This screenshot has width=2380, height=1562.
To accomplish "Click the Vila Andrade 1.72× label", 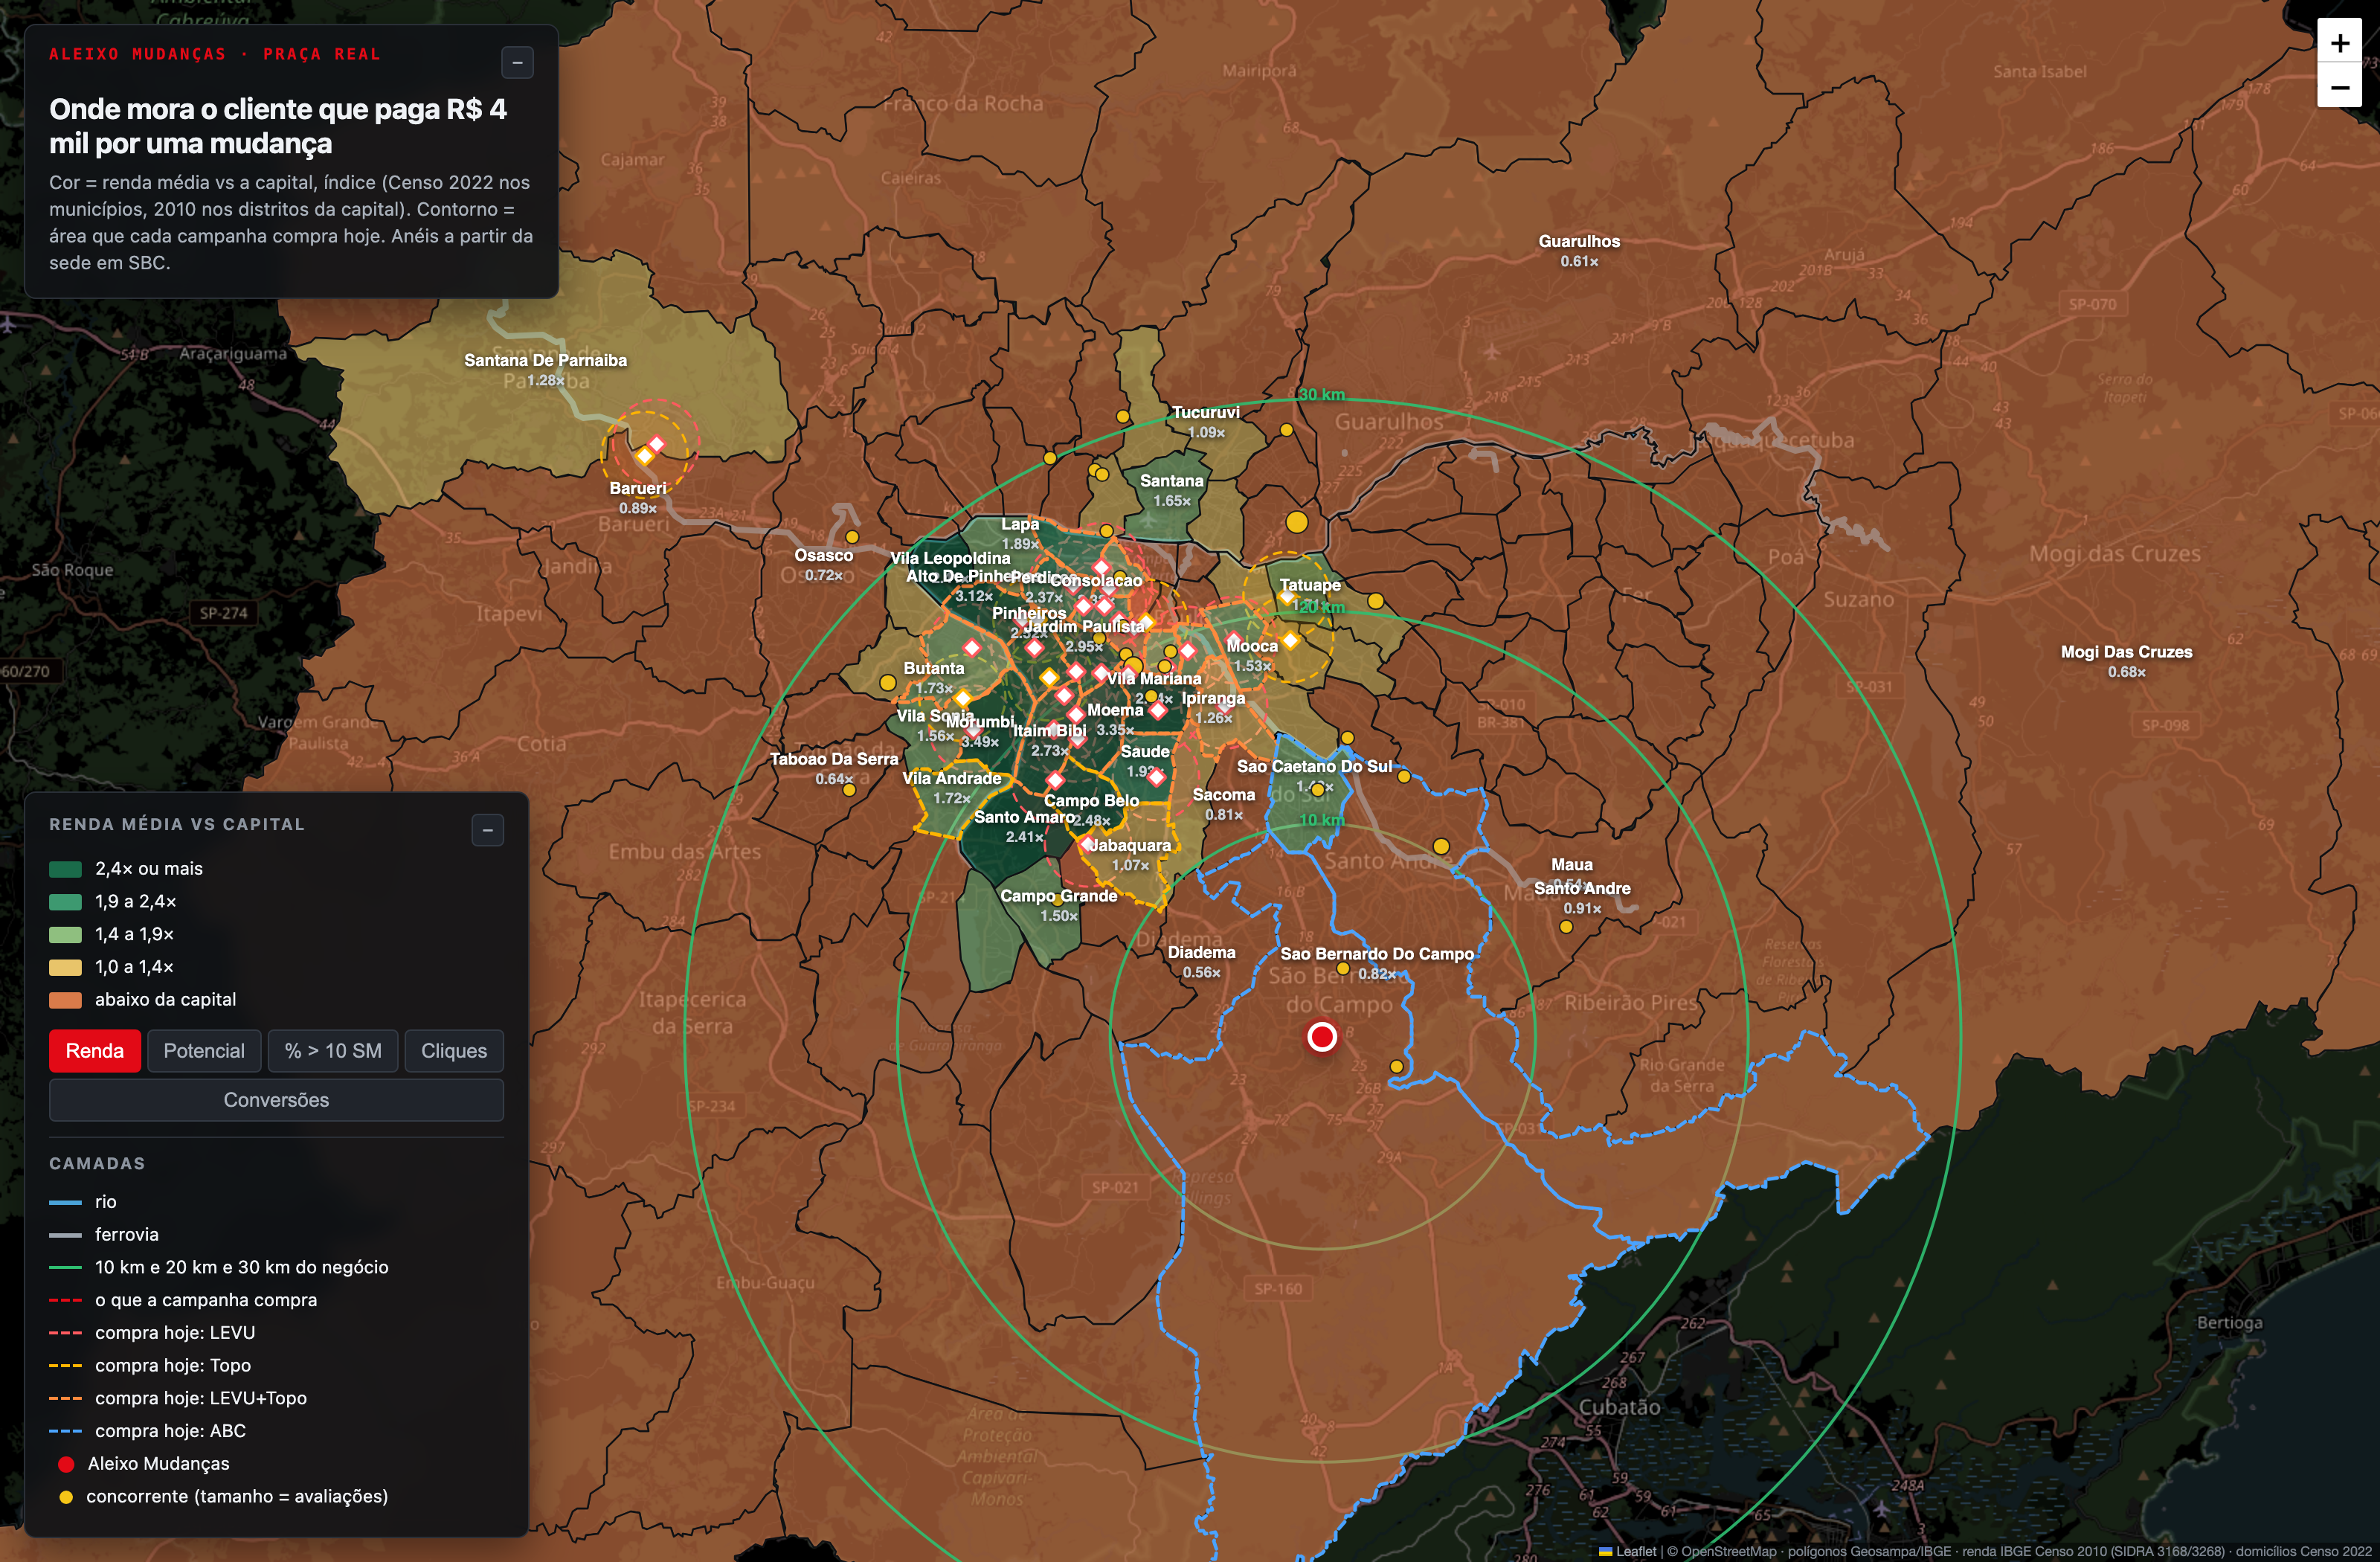I will 952,788.
